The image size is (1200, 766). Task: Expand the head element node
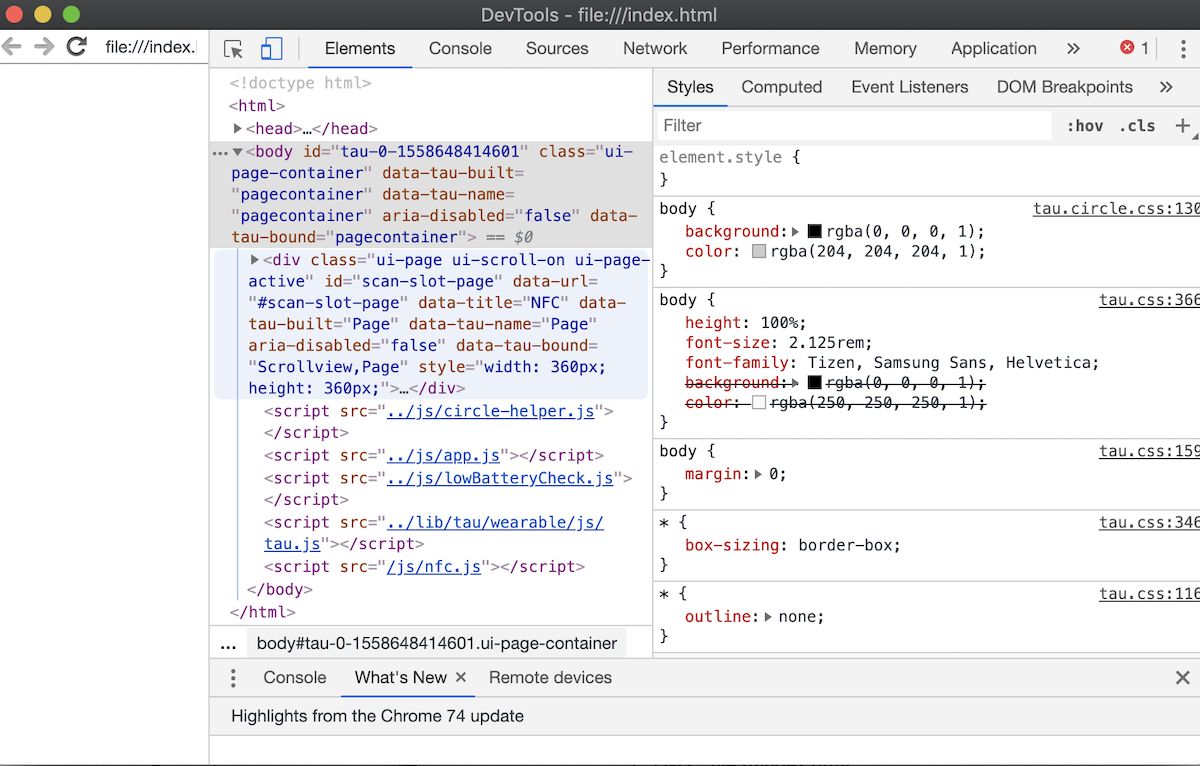[238, 128]
